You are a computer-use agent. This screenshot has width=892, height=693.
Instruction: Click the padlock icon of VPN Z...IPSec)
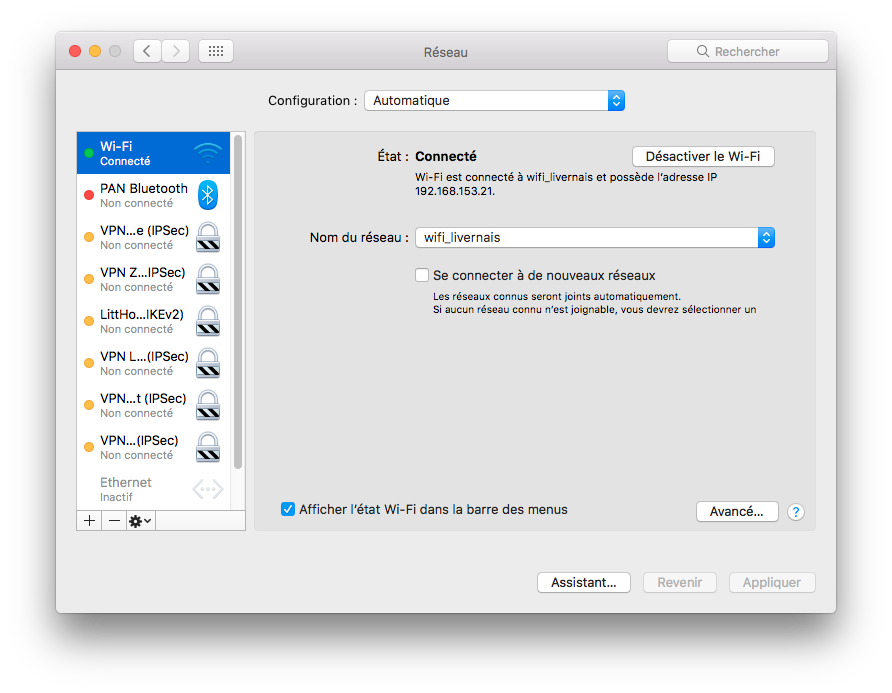point(208,279)
